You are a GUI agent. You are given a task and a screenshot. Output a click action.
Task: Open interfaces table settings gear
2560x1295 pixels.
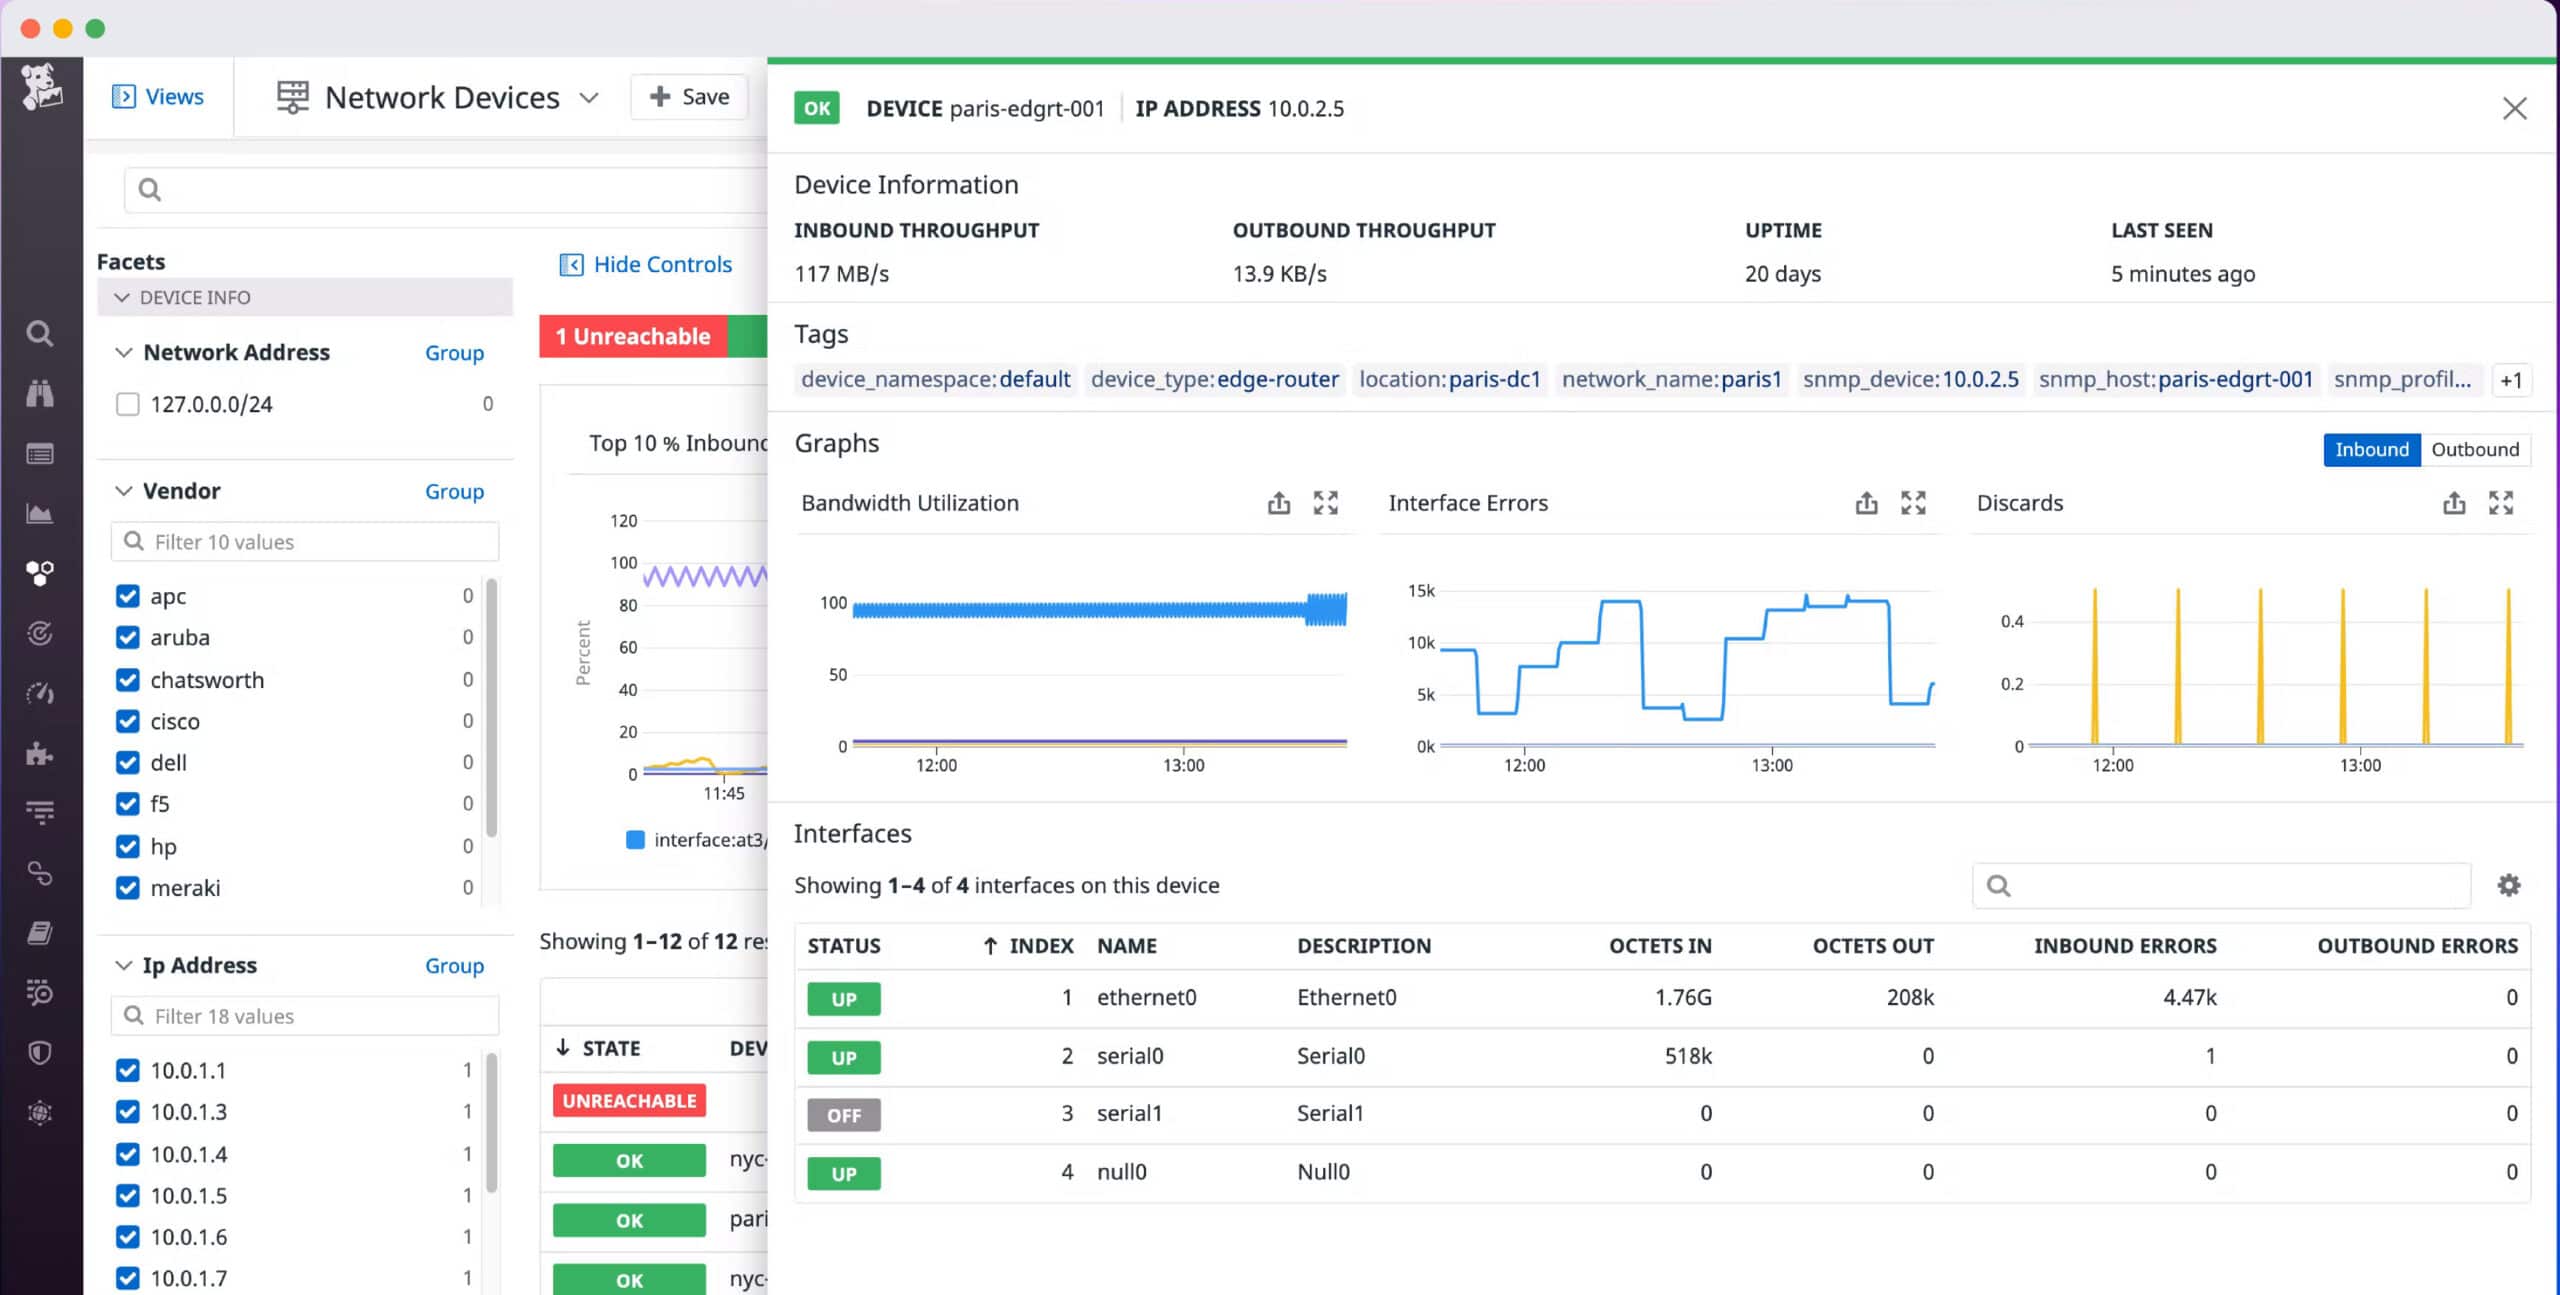(2508, 885)
